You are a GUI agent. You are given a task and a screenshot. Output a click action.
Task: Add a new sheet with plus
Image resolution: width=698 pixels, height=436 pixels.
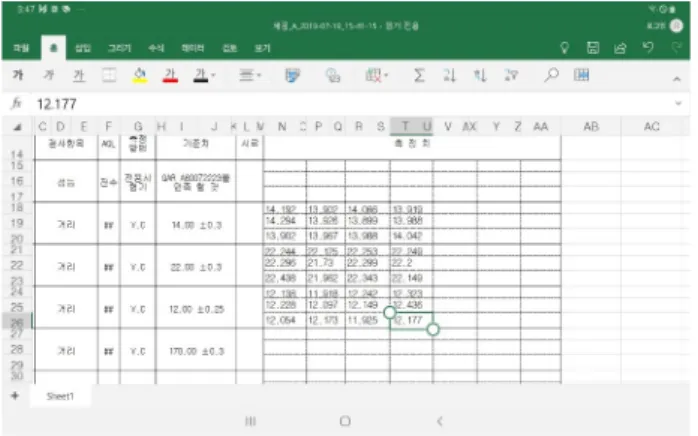[15, 395]
